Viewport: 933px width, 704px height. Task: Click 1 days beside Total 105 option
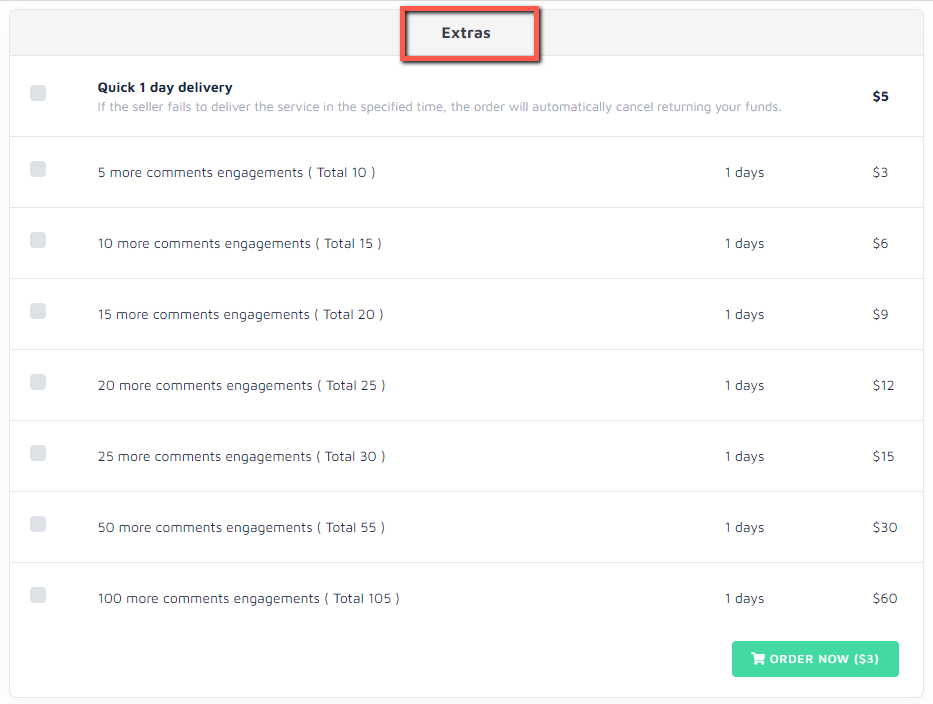pos(744,598)
